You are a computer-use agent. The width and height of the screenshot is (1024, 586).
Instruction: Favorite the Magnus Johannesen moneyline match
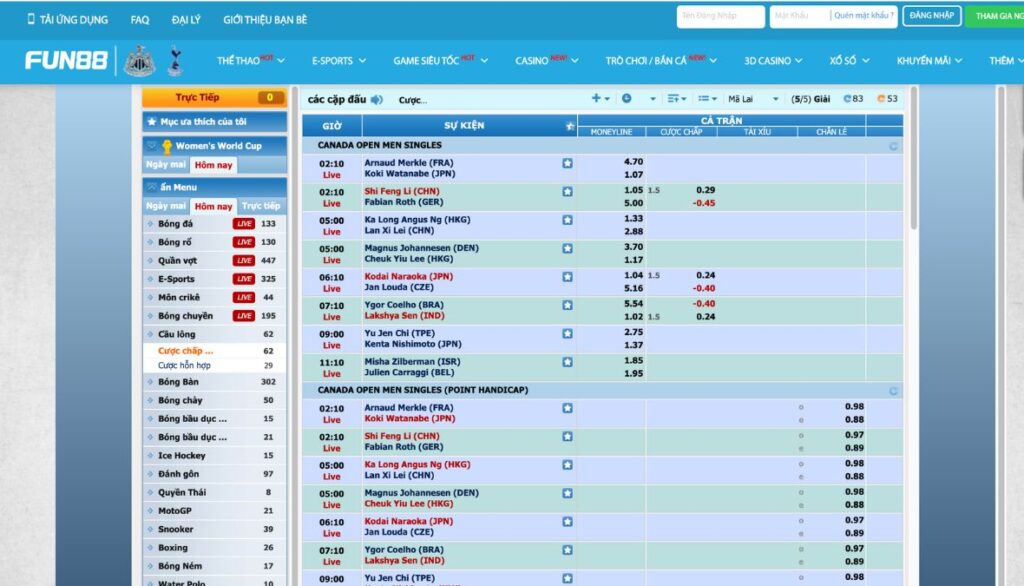568,248
